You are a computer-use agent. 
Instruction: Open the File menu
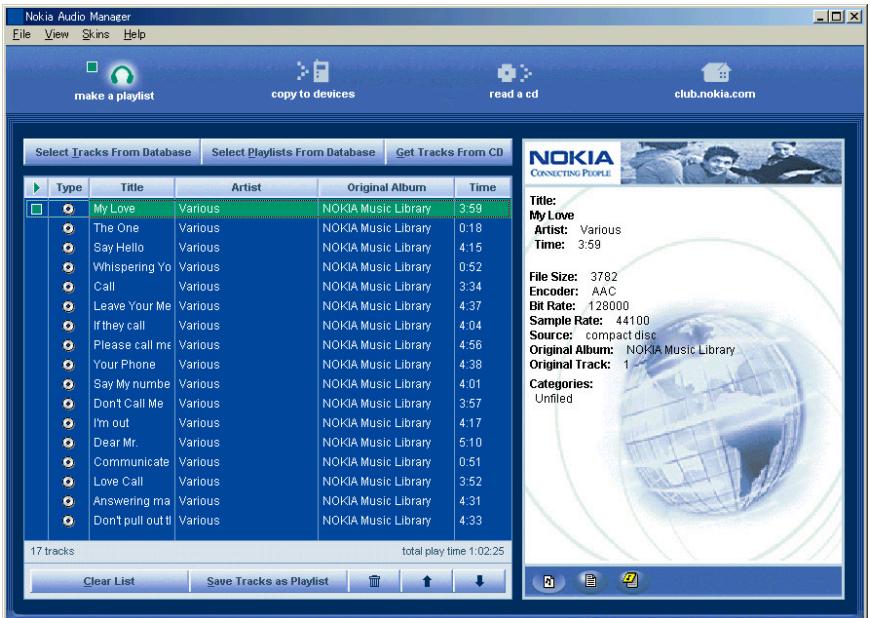[x=21, y=34]
